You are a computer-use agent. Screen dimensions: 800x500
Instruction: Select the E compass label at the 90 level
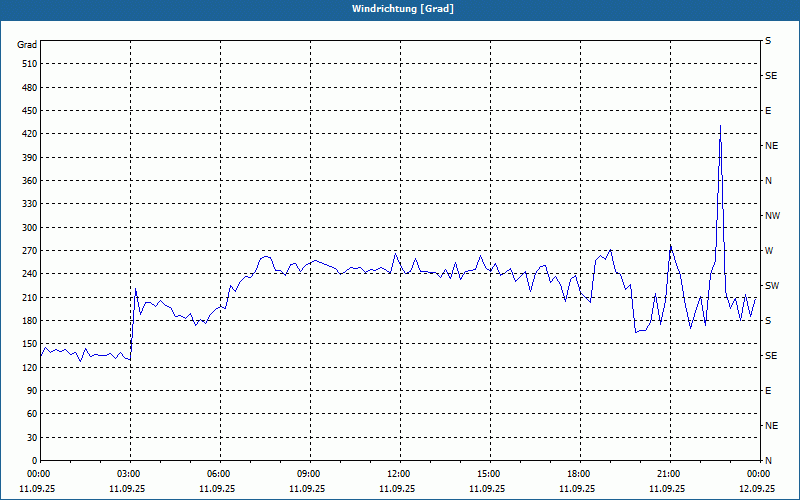[768, 391]
